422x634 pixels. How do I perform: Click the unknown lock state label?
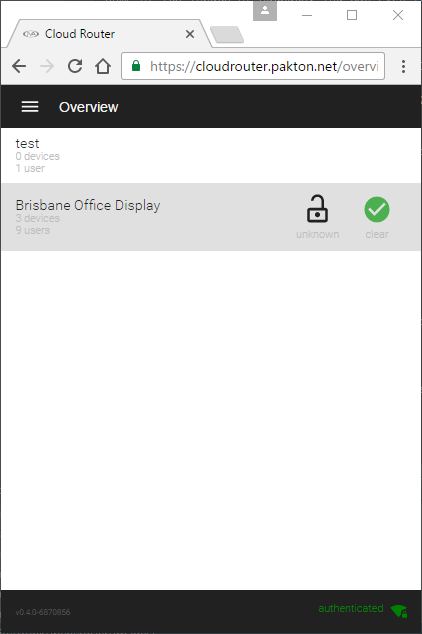click(x=317, y=234)
